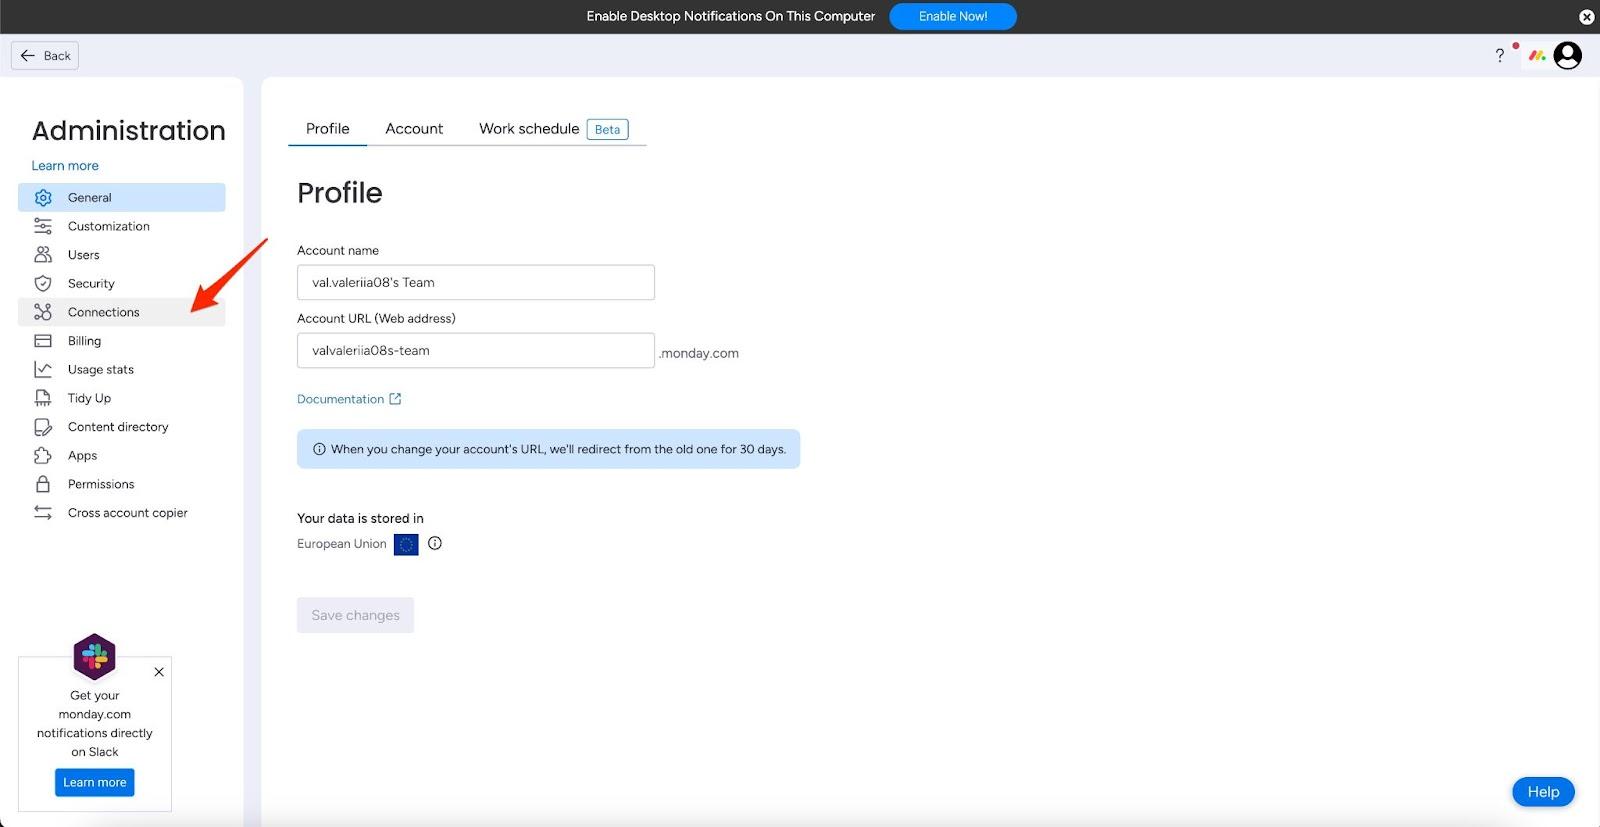Screen dimensions: 1600x827
Task: Switch to the Work schedule tab
Action: coord(529,129)
